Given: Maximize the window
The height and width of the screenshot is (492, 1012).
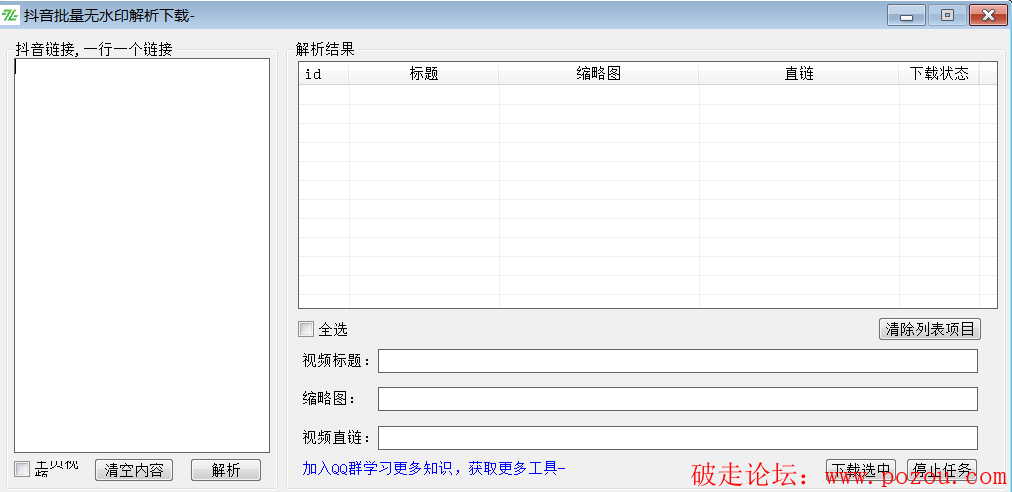Looking at the screenshot, I should point(947,15).
